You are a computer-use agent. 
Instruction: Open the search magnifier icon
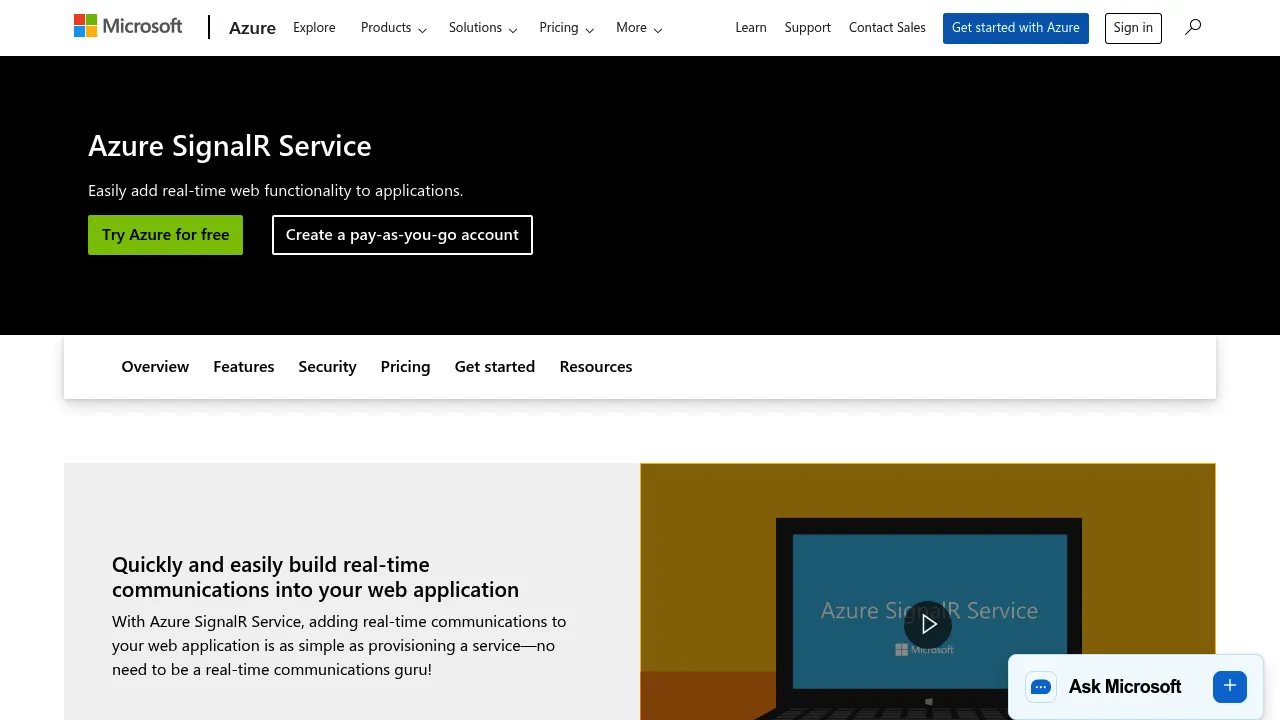(1193, 27)
